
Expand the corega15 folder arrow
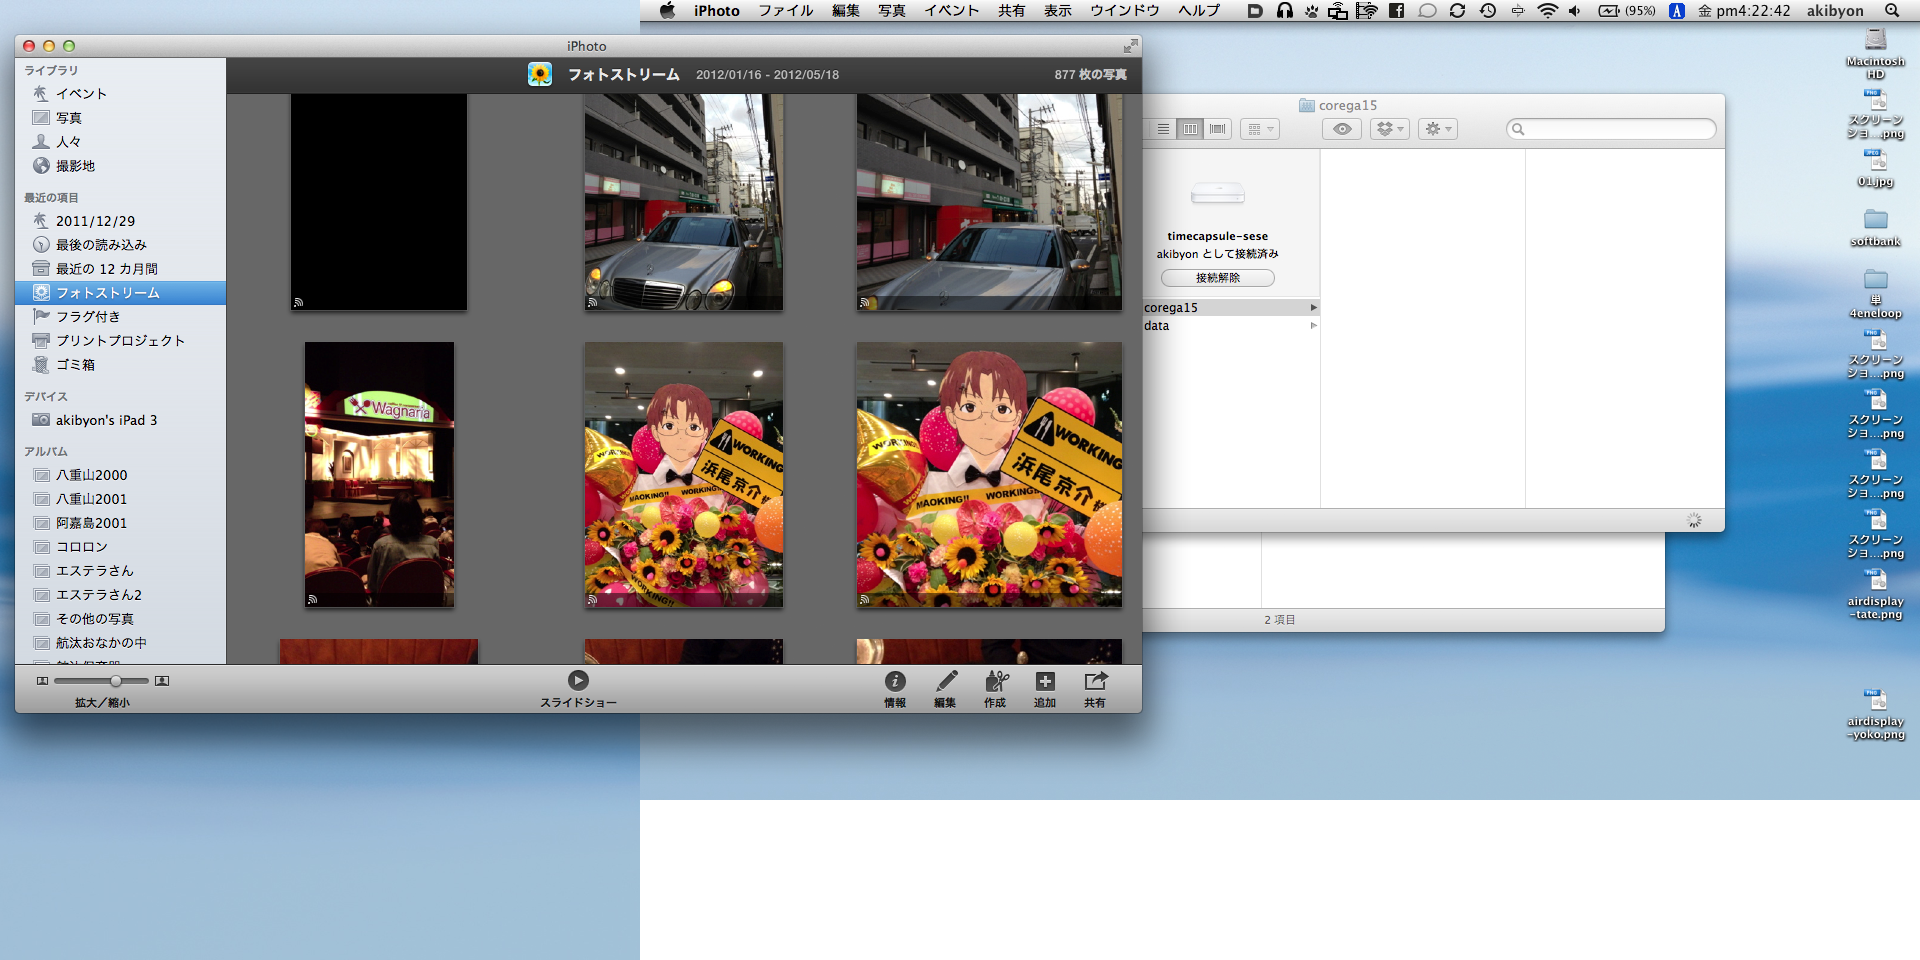tap(1314, 307)
